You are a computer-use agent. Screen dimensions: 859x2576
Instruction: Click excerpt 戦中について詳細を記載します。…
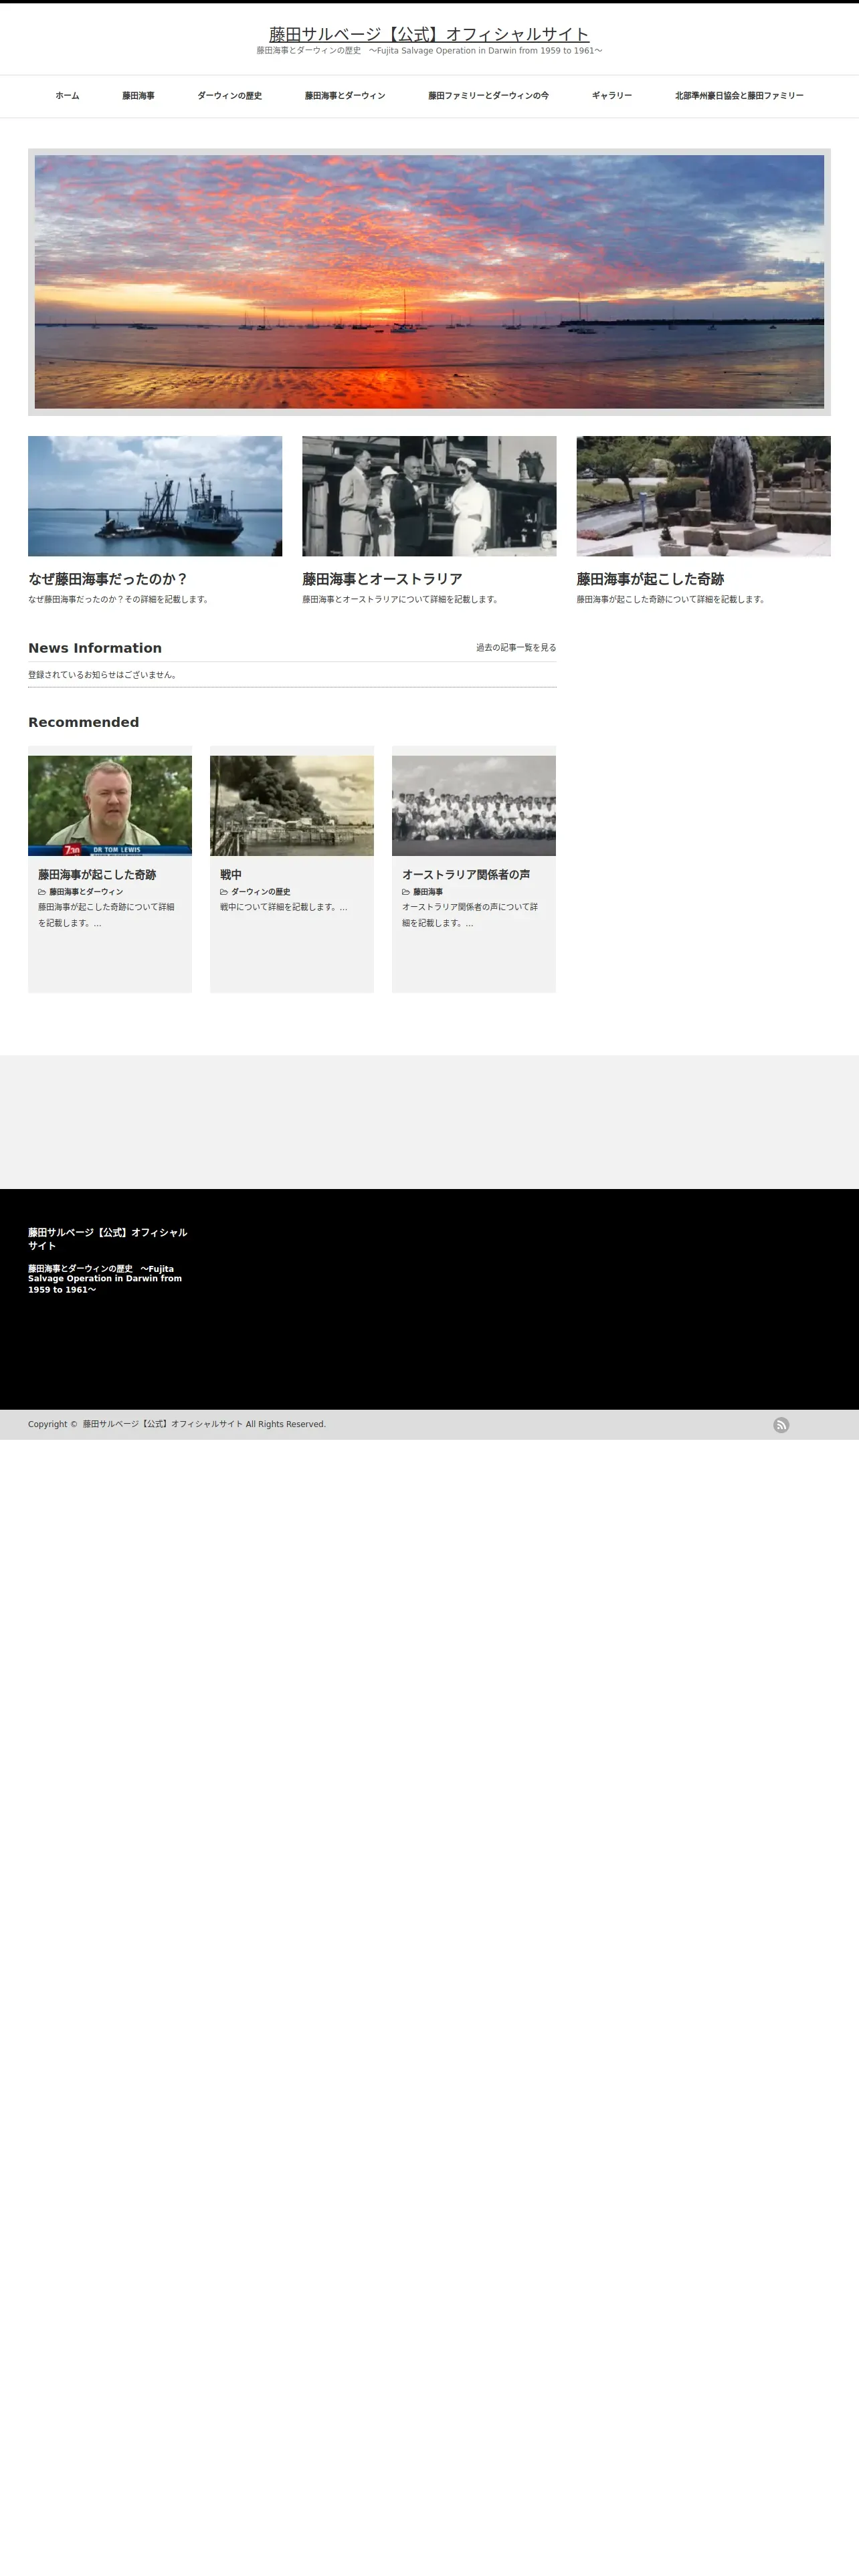click(284, 907)
